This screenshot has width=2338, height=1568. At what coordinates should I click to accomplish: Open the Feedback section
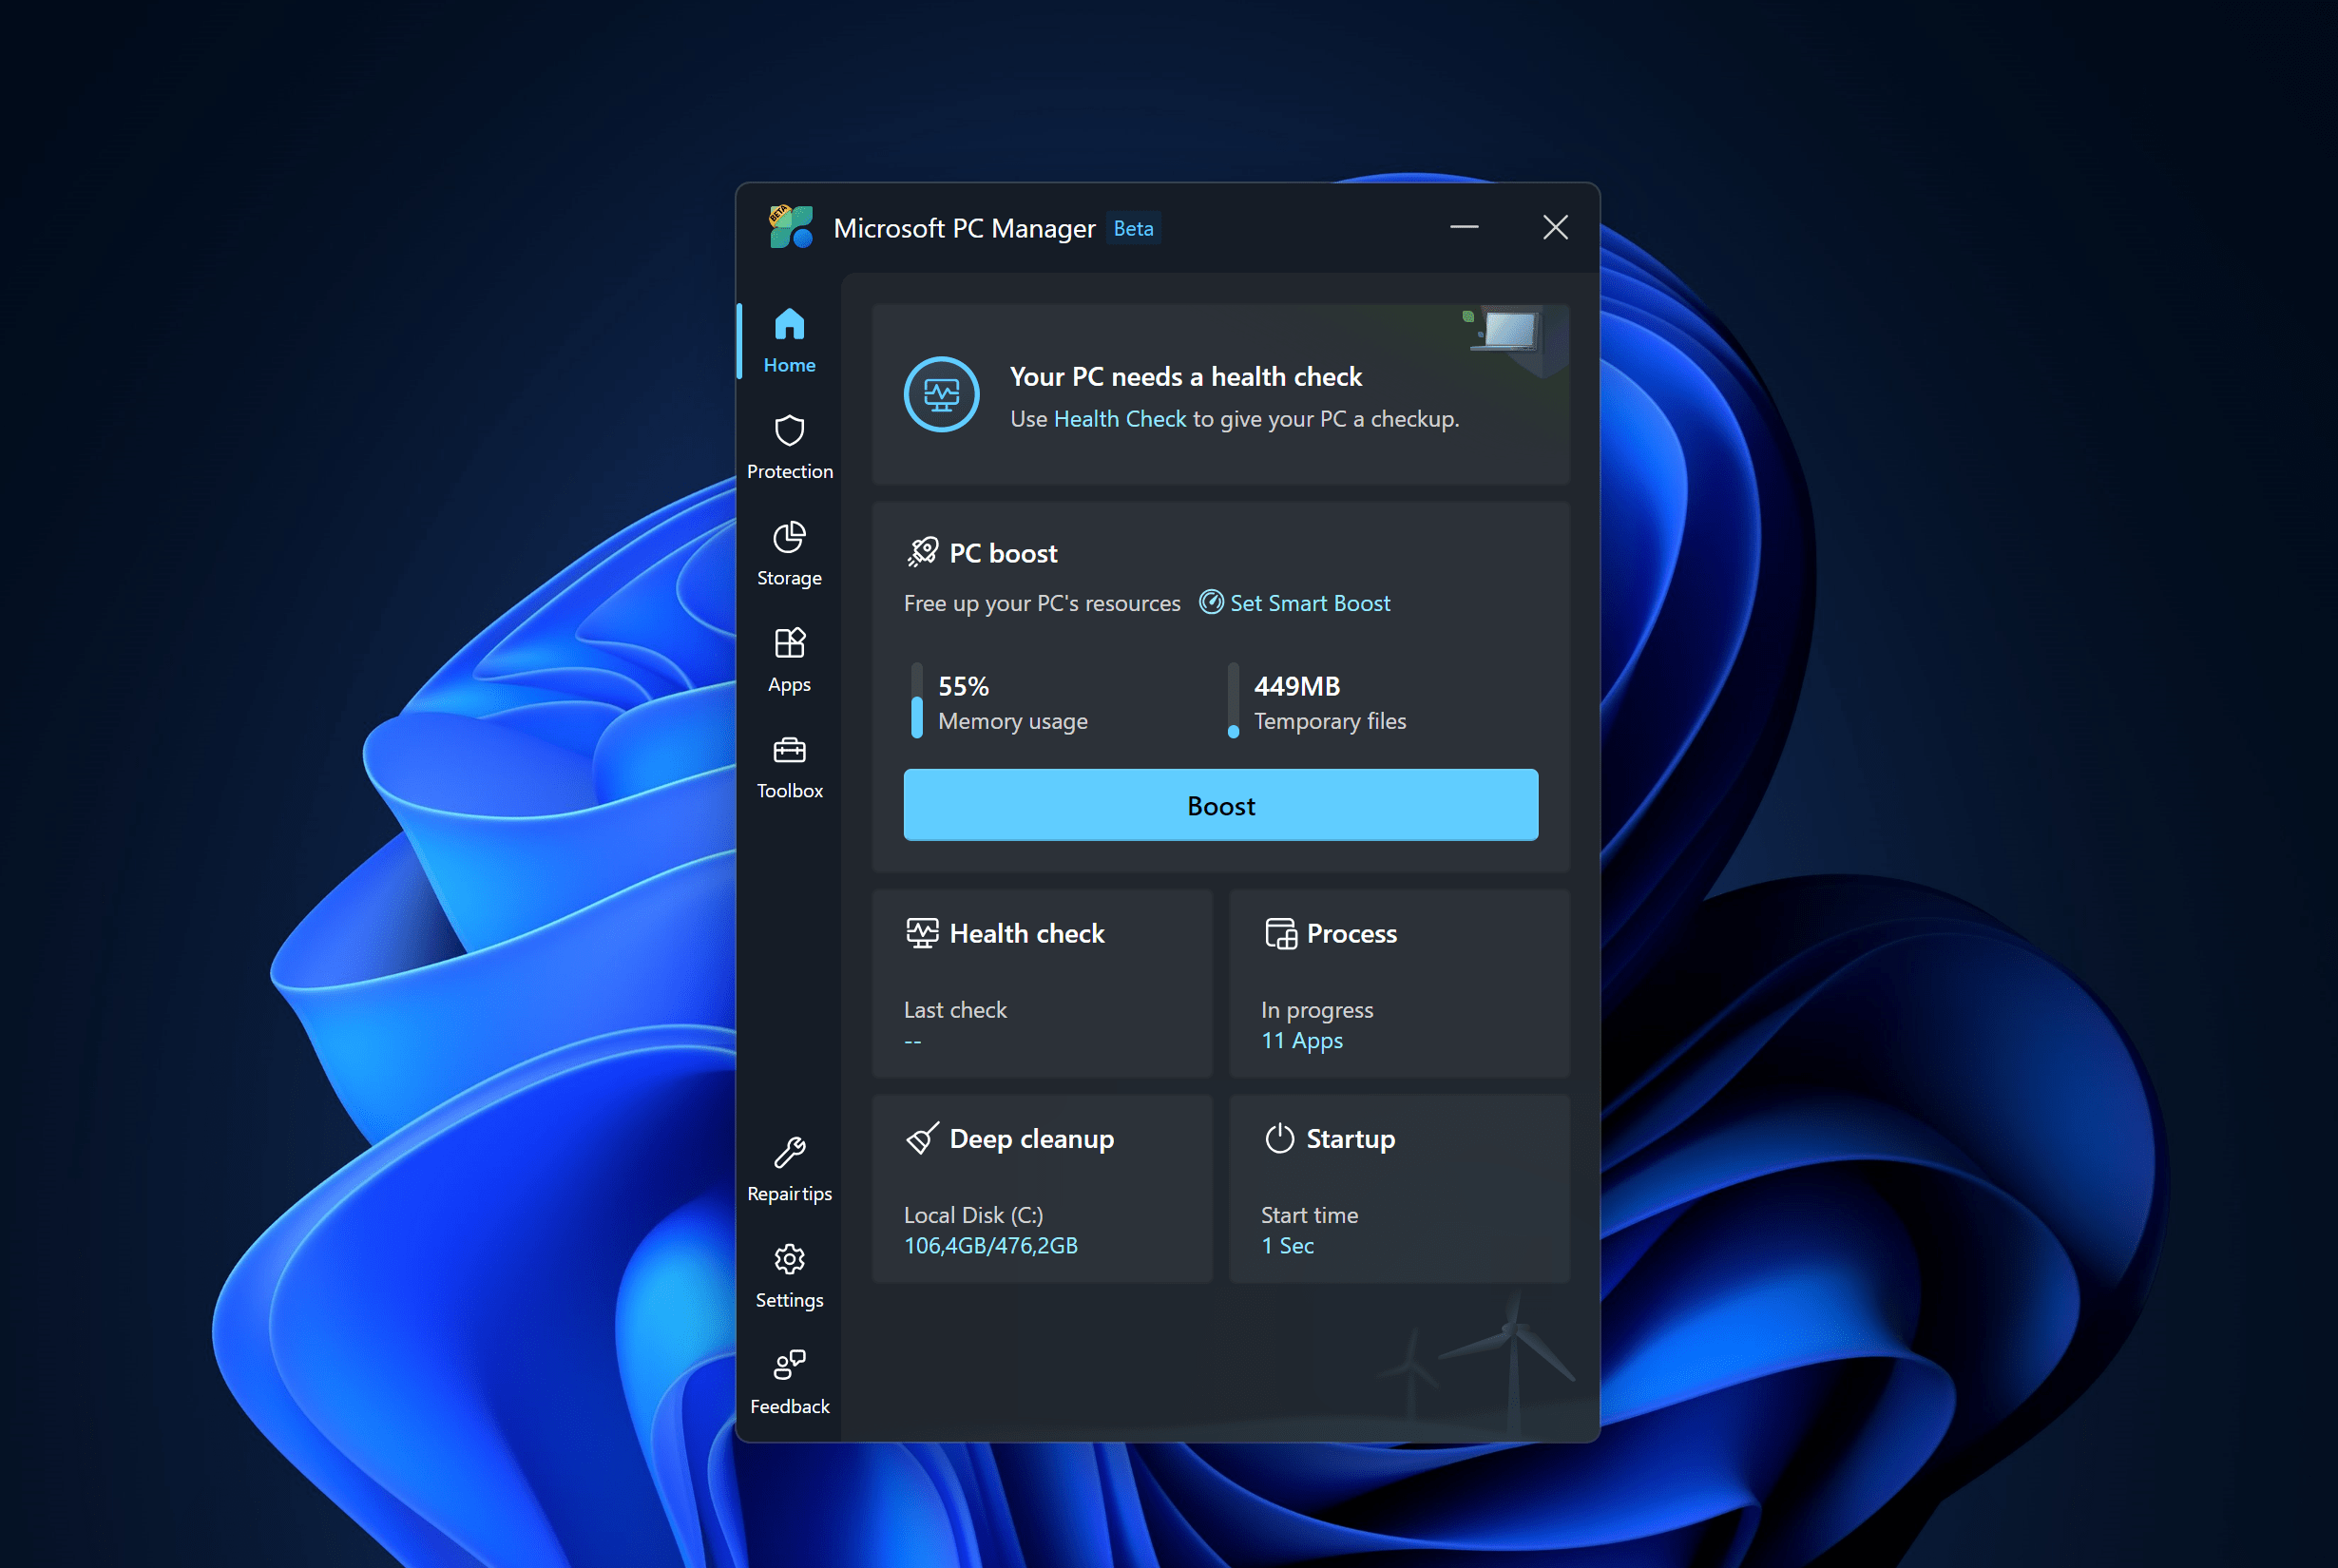point(789,1370)
